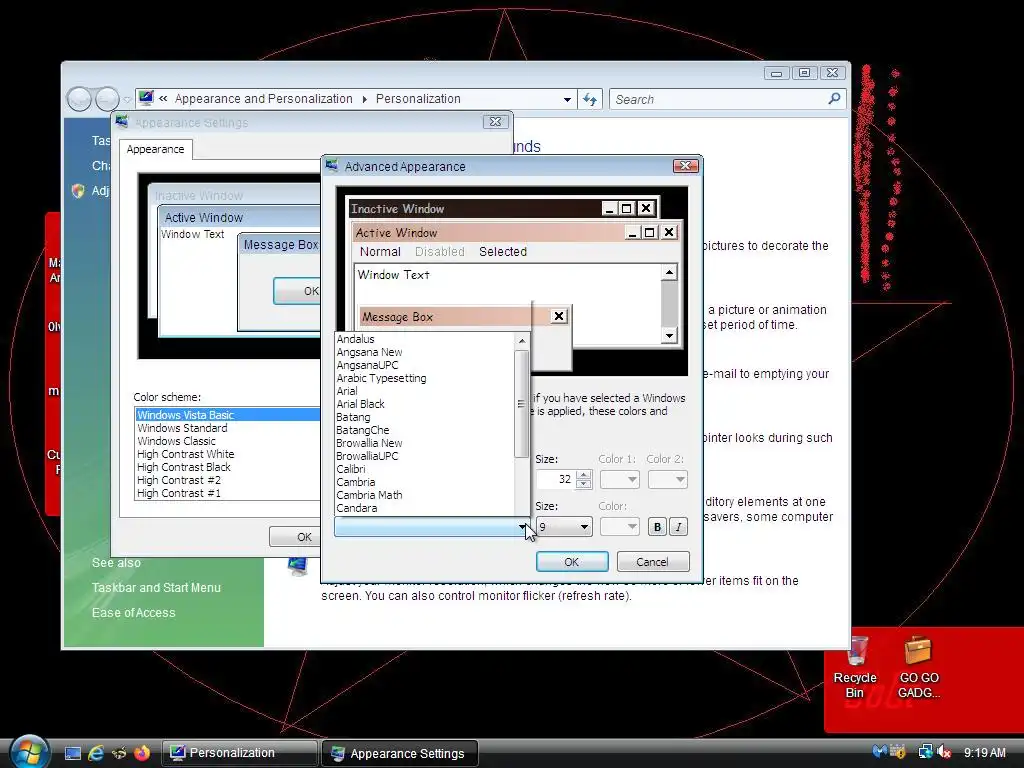Click Disabled menu in preview window

click(x=440, y=251)
